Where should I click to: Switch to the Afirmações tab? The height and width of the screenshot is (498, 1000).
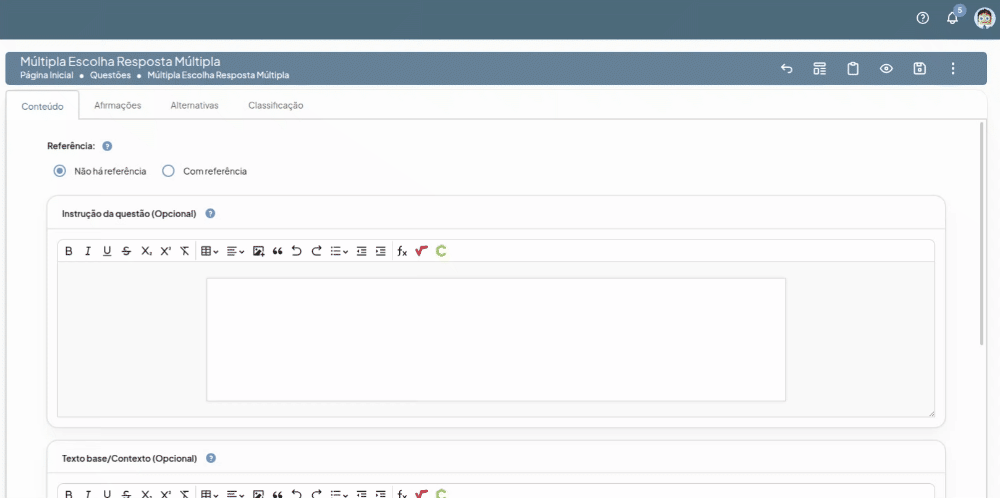click(x=117, y=105)
